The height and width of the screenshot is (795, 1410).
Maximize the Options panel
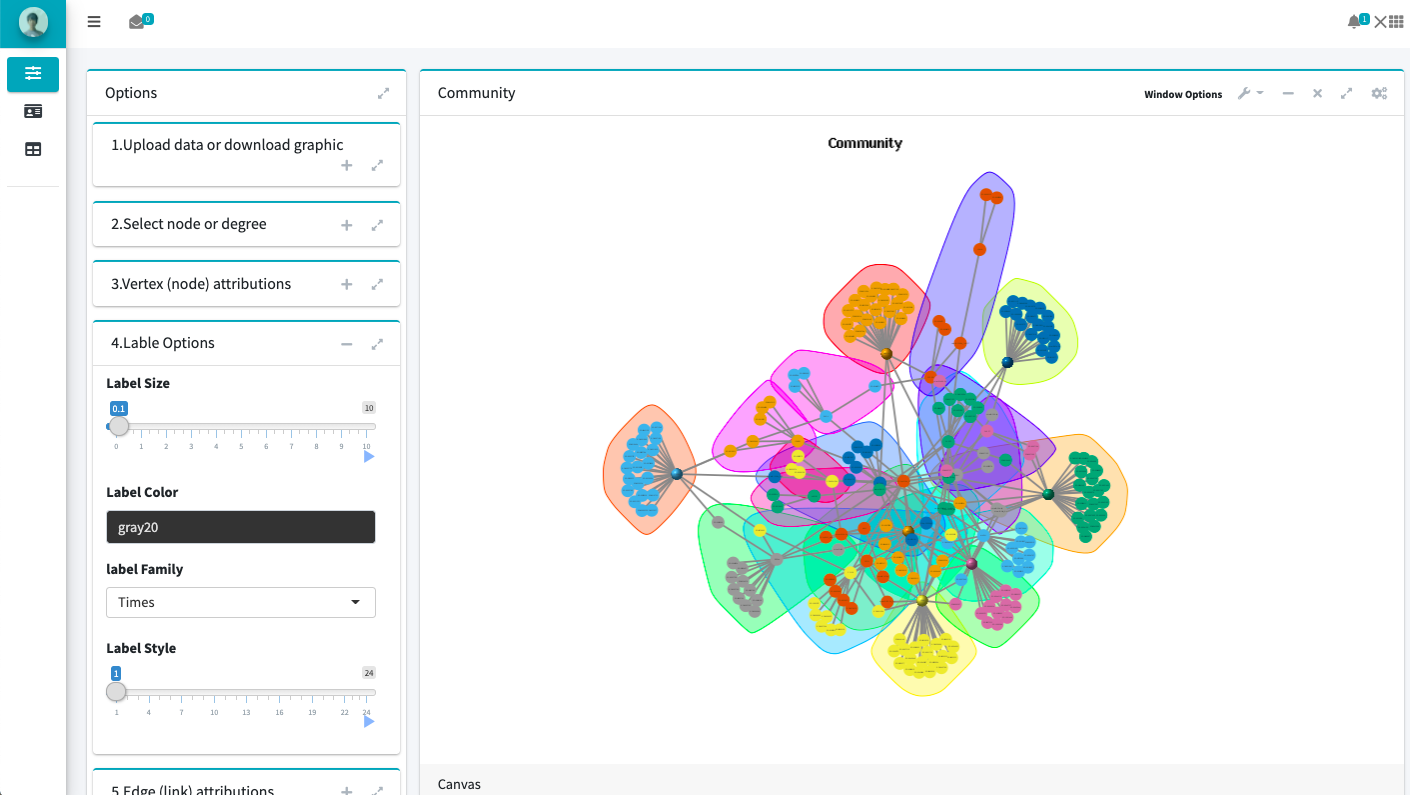click(383, 93)
